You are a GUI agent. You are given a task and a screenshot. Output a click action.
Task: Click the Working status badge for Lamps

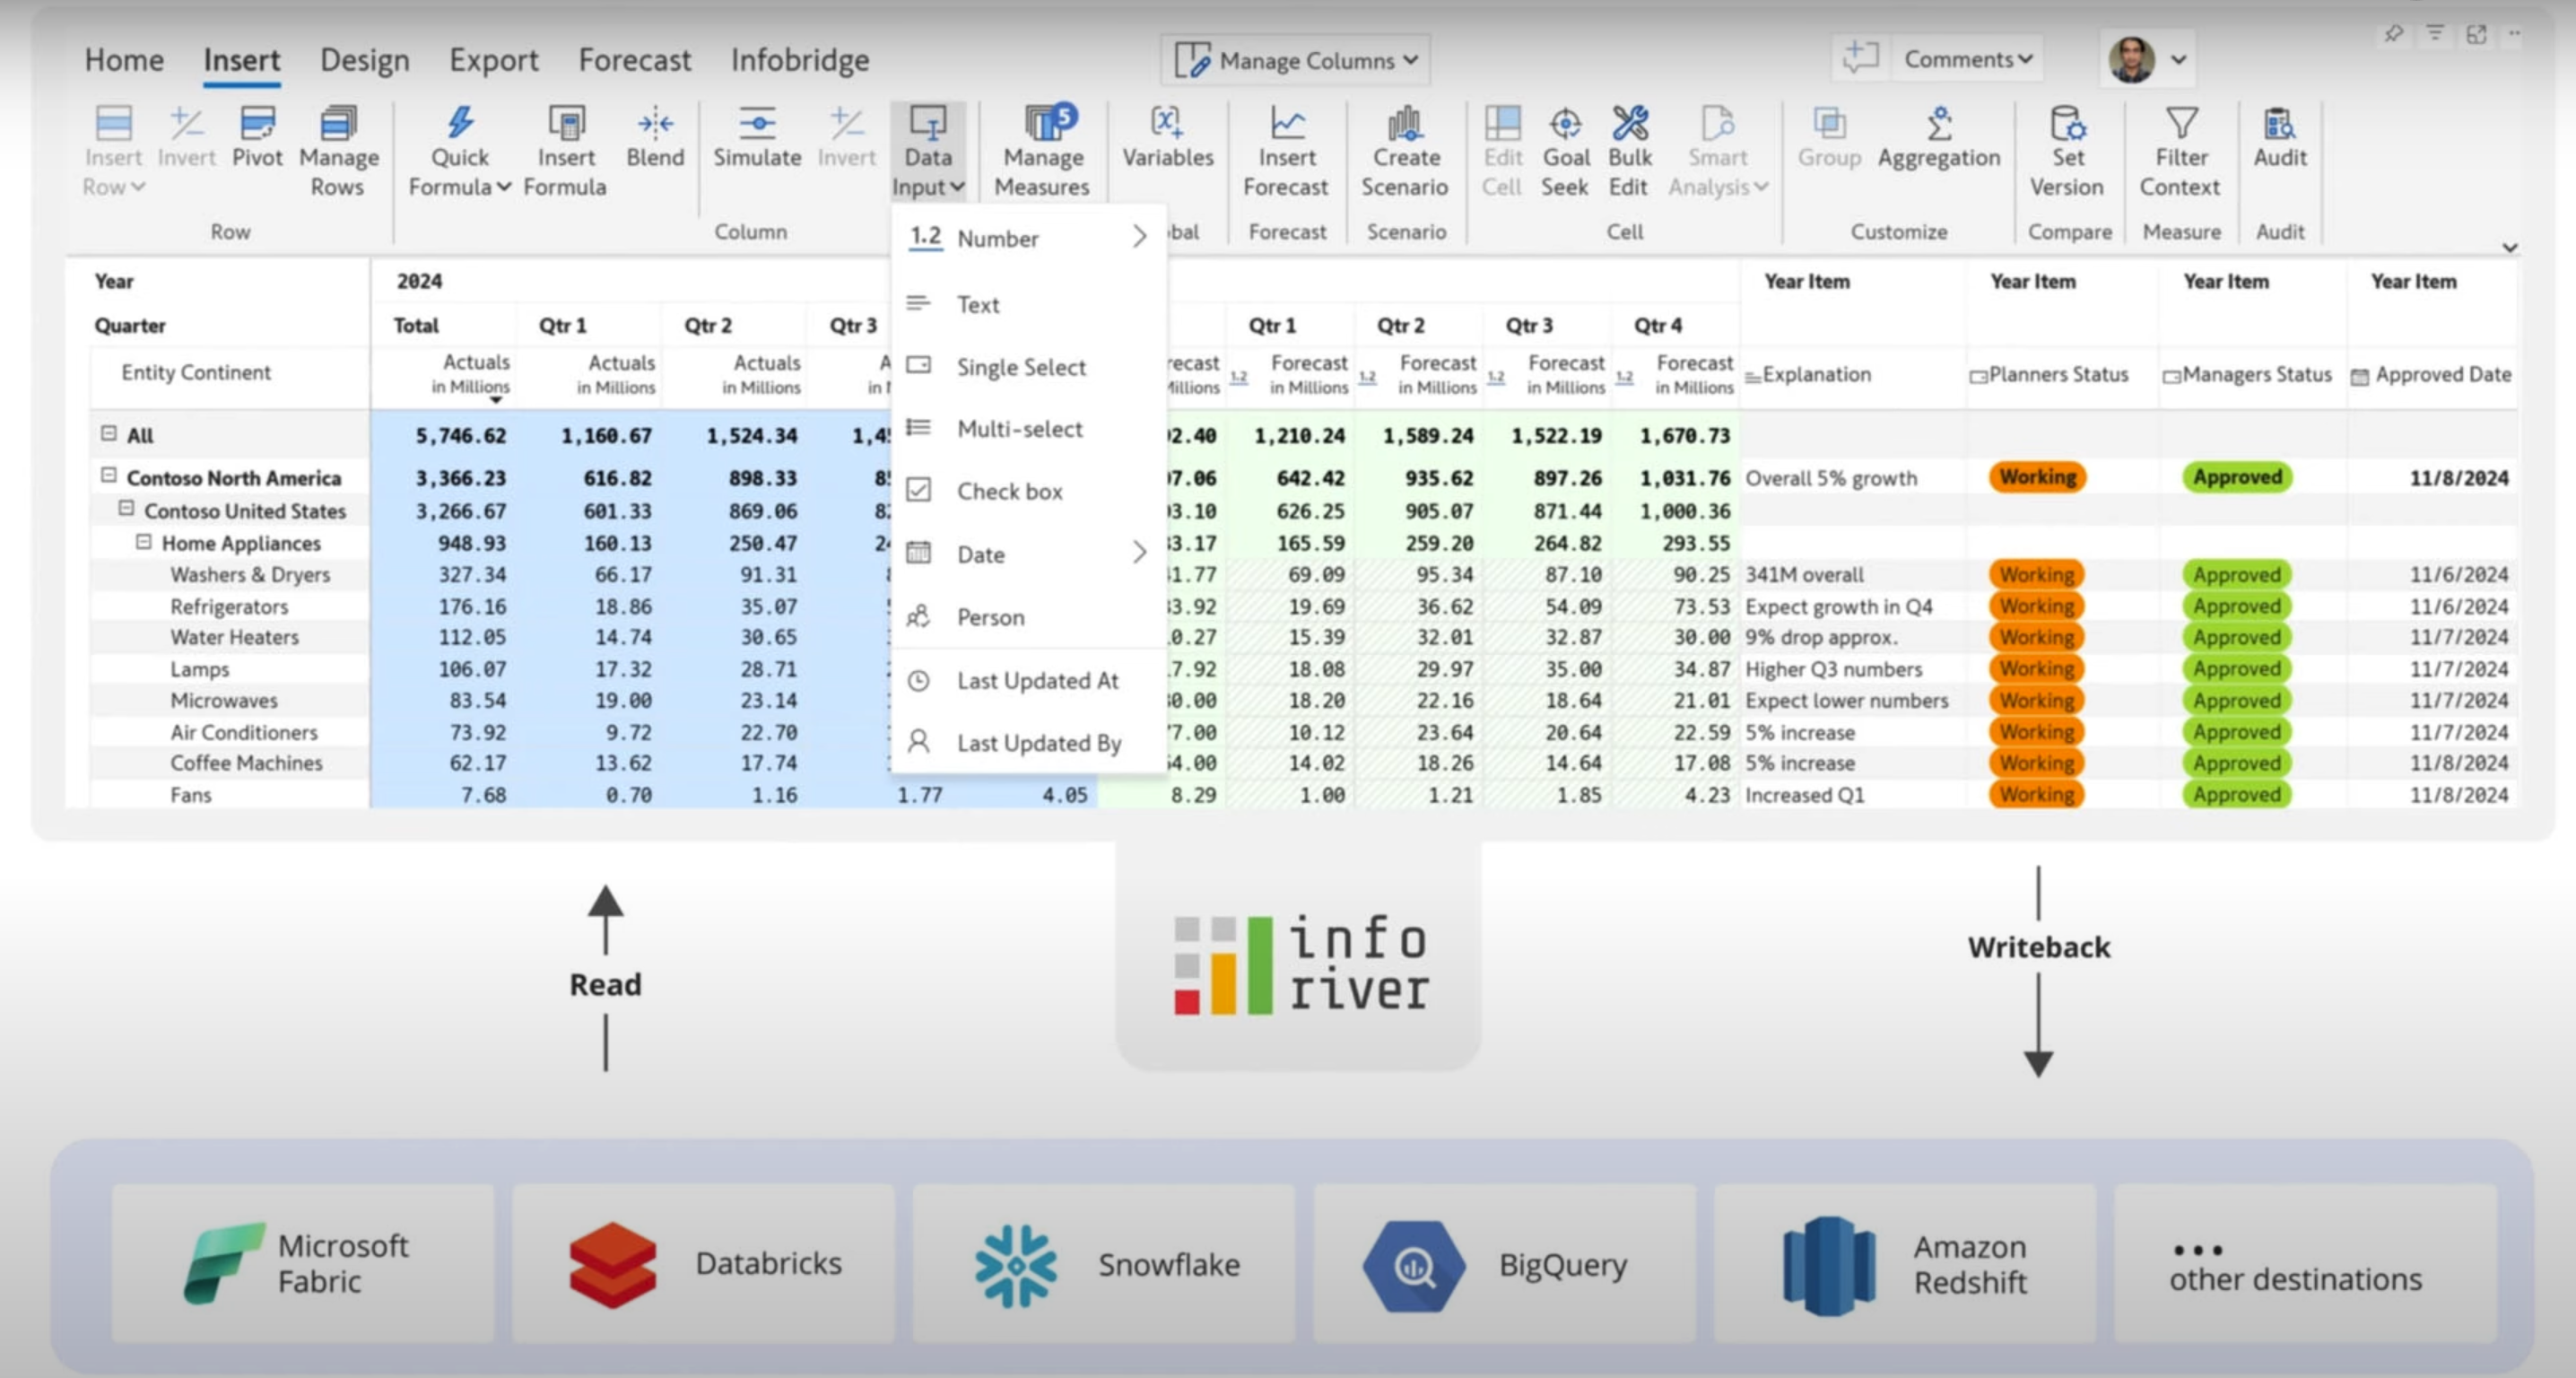[x=2037, y=668]
